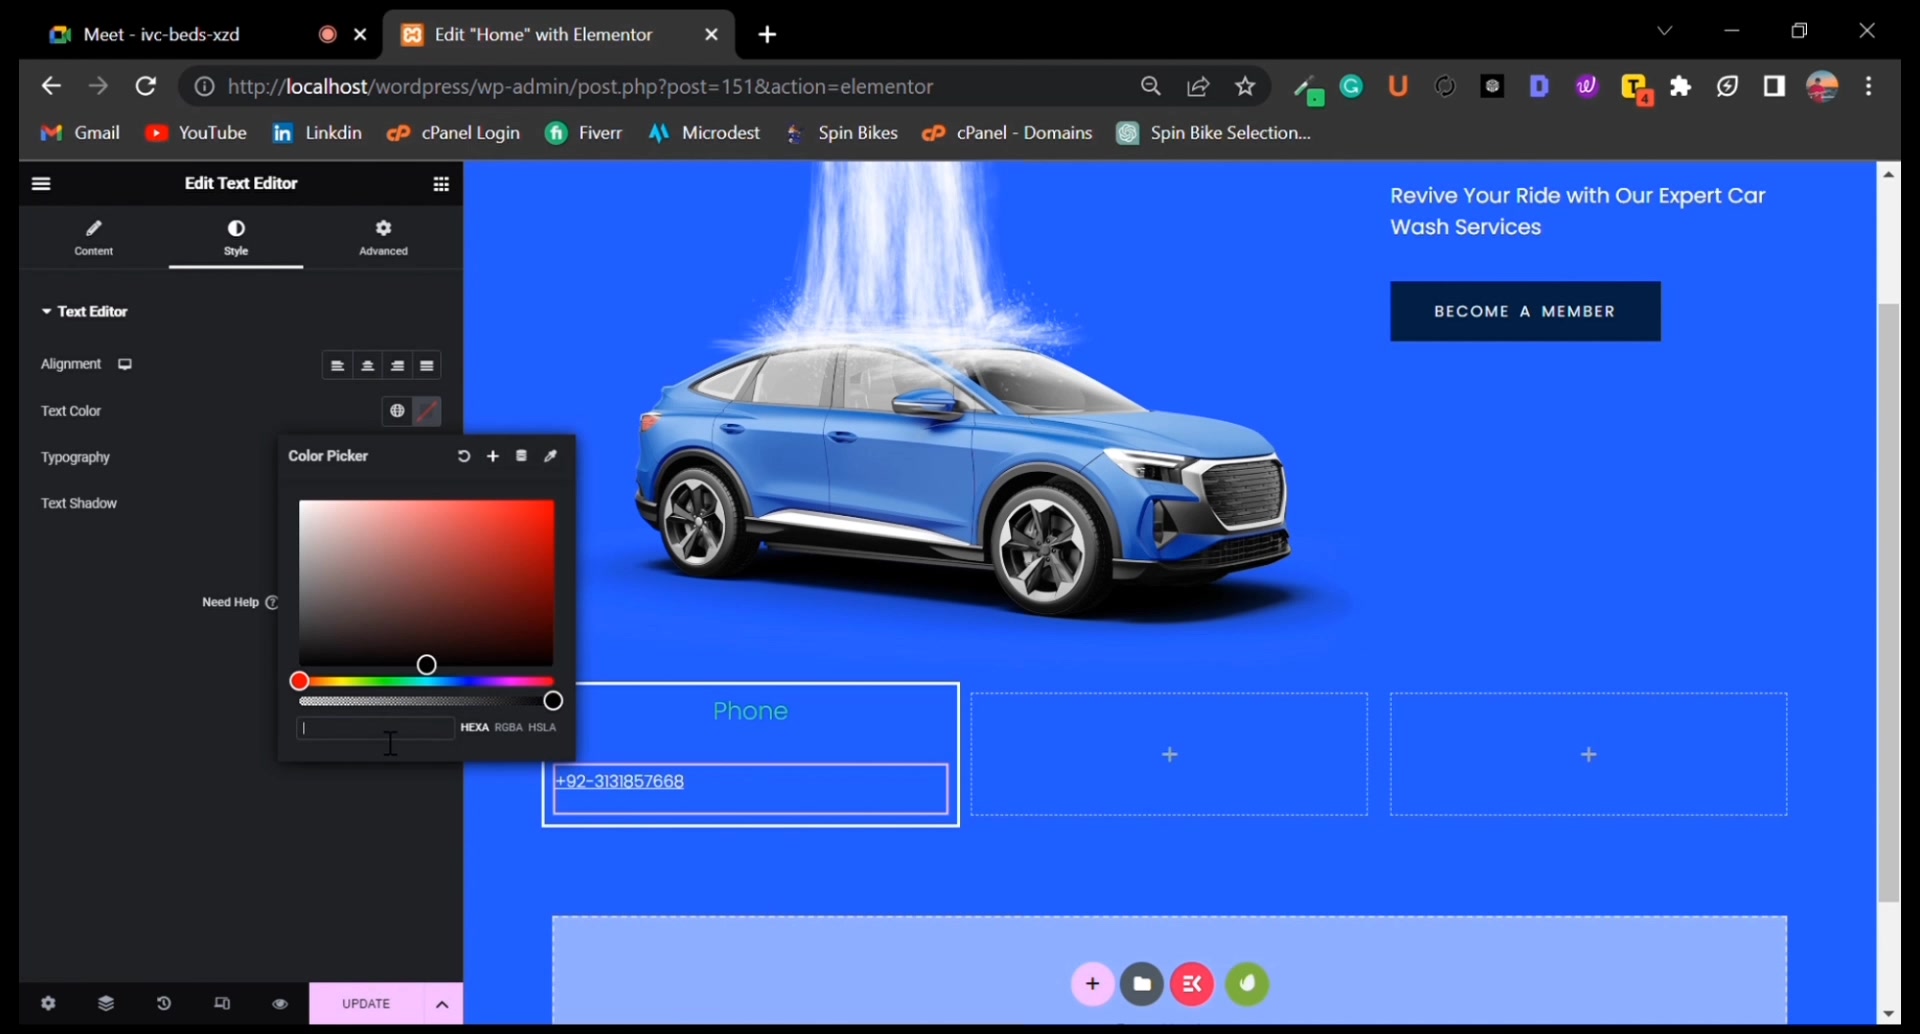The height and width of the screenshot is (1034, 1920).
Task: Switch to the Style tab
Action: pos(236,238)
